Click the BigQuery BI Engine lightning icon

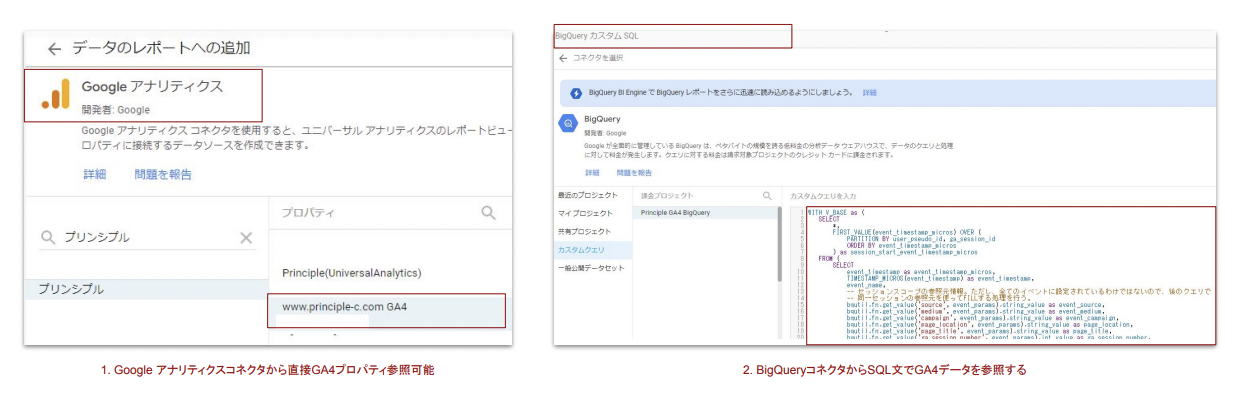576,93
